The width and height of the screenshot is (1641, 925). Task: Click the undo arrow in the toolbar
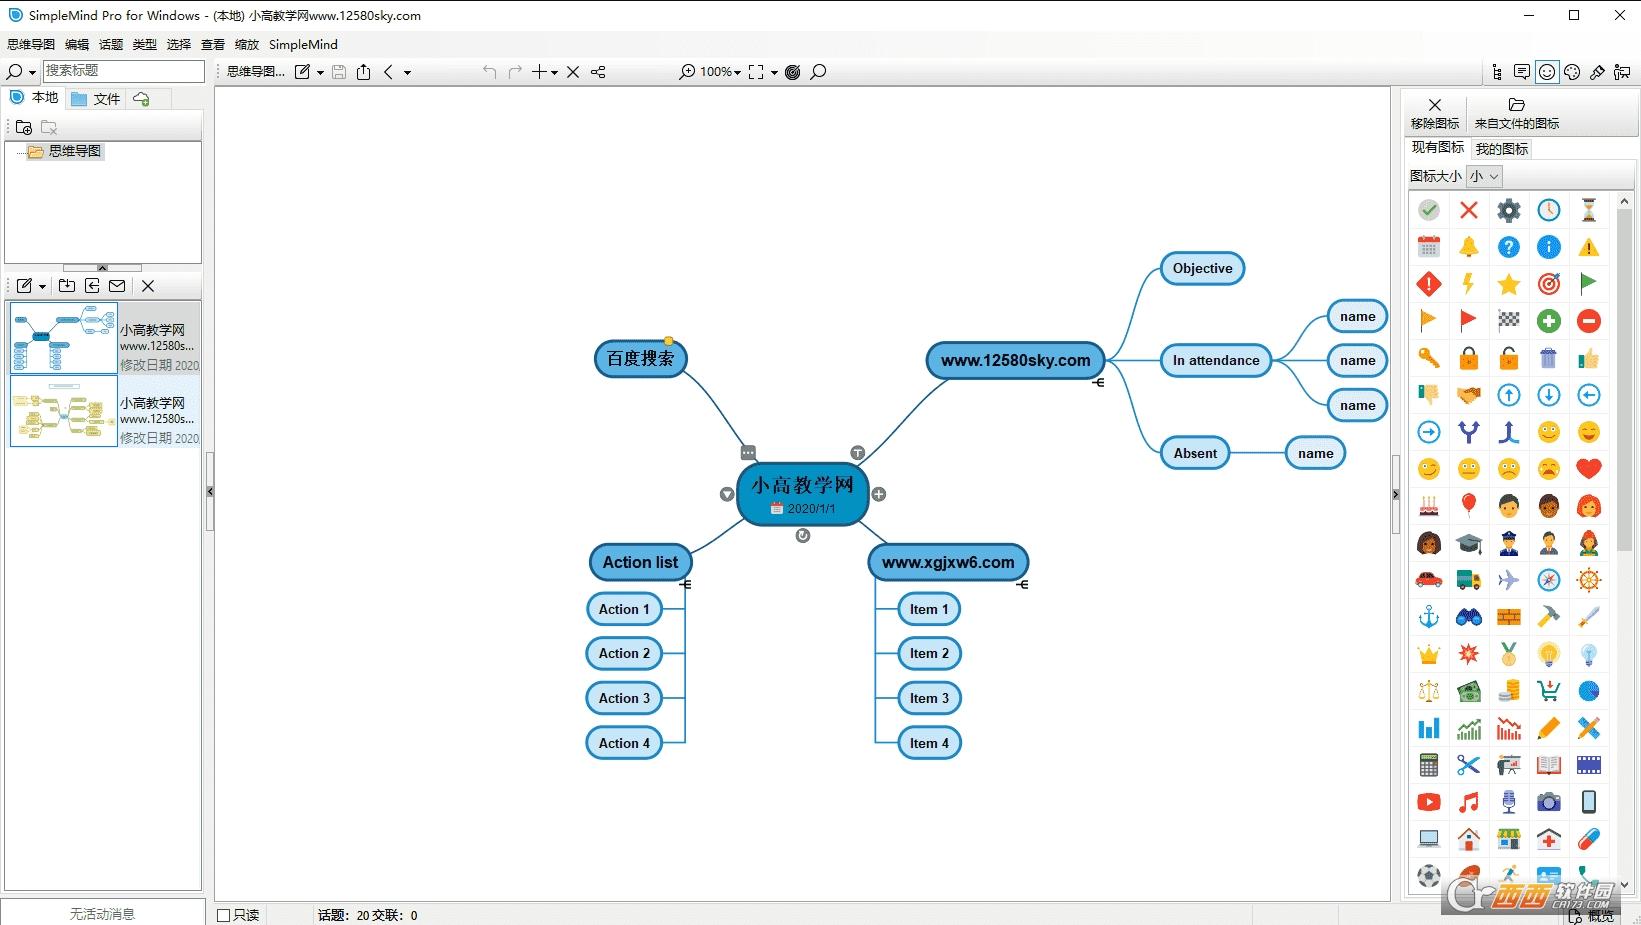(489, 72)
